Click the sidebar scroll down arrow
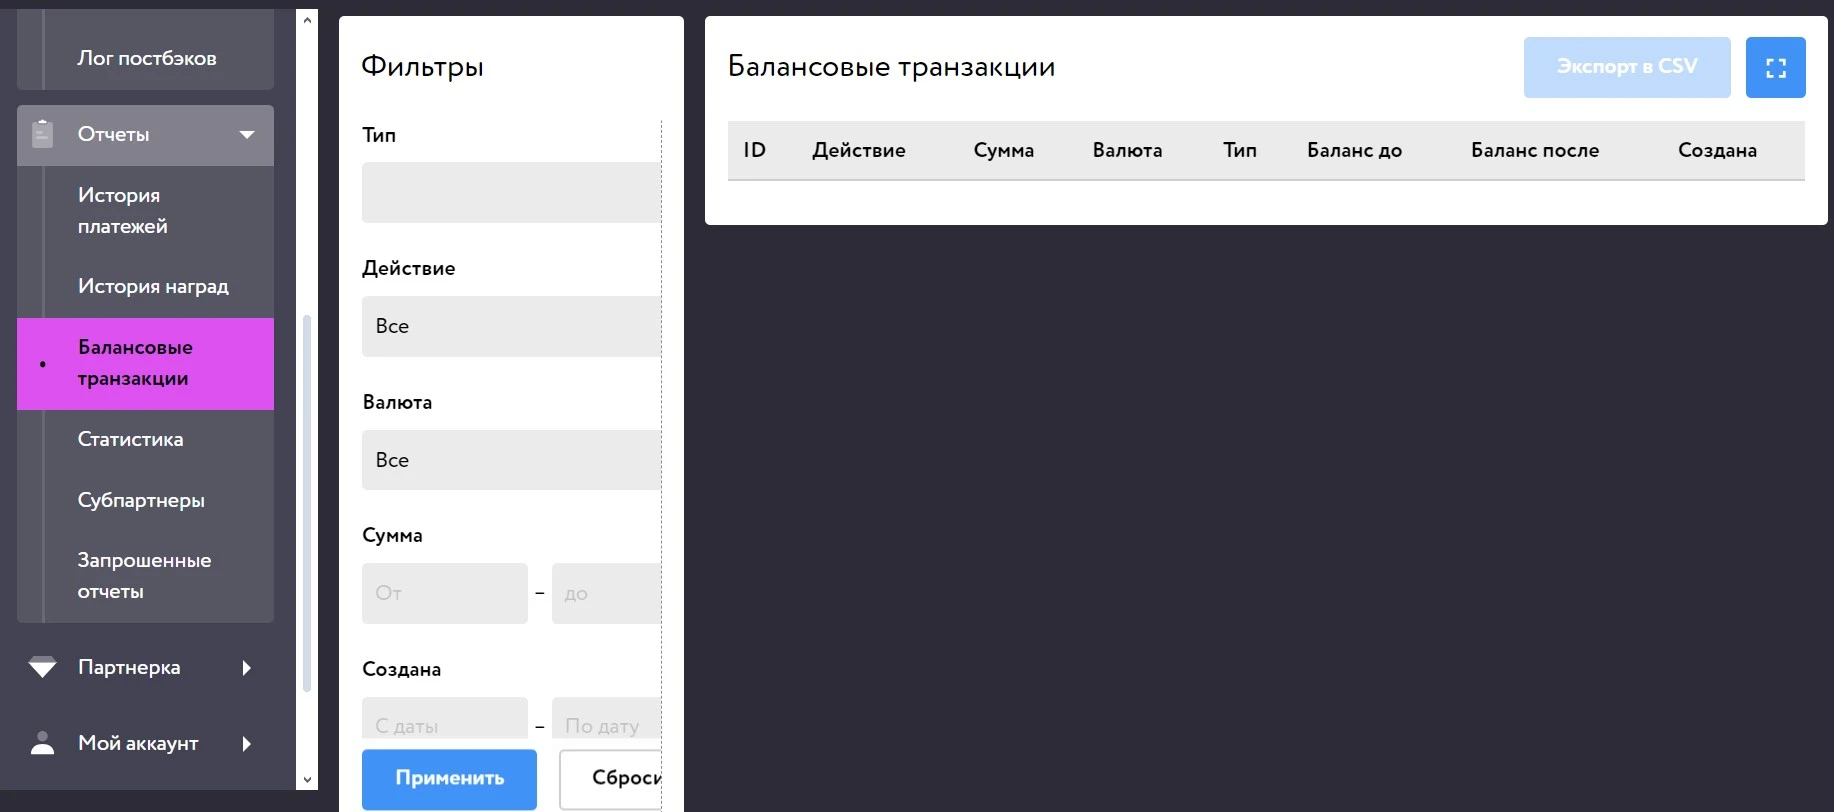This screenshot has width=1834, height=812. click(x=307, y=779)
